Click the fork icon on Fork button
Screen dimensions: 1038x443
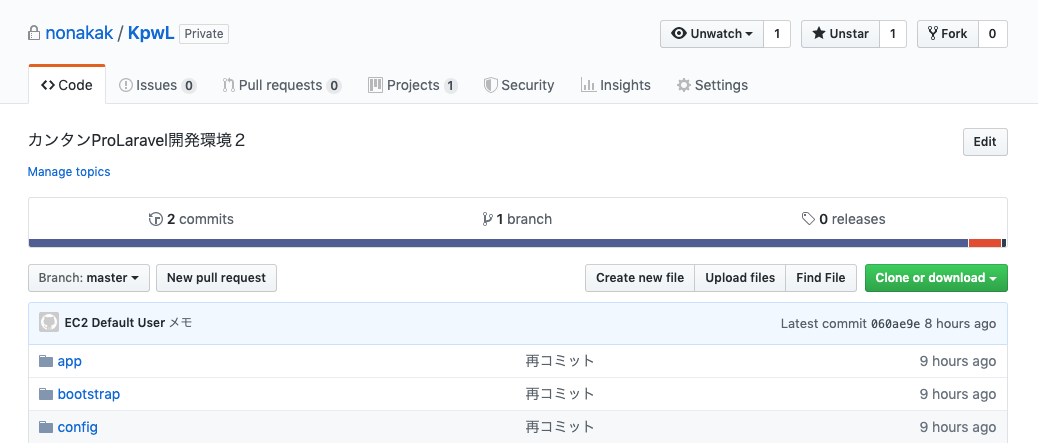(x=933, y=33)
